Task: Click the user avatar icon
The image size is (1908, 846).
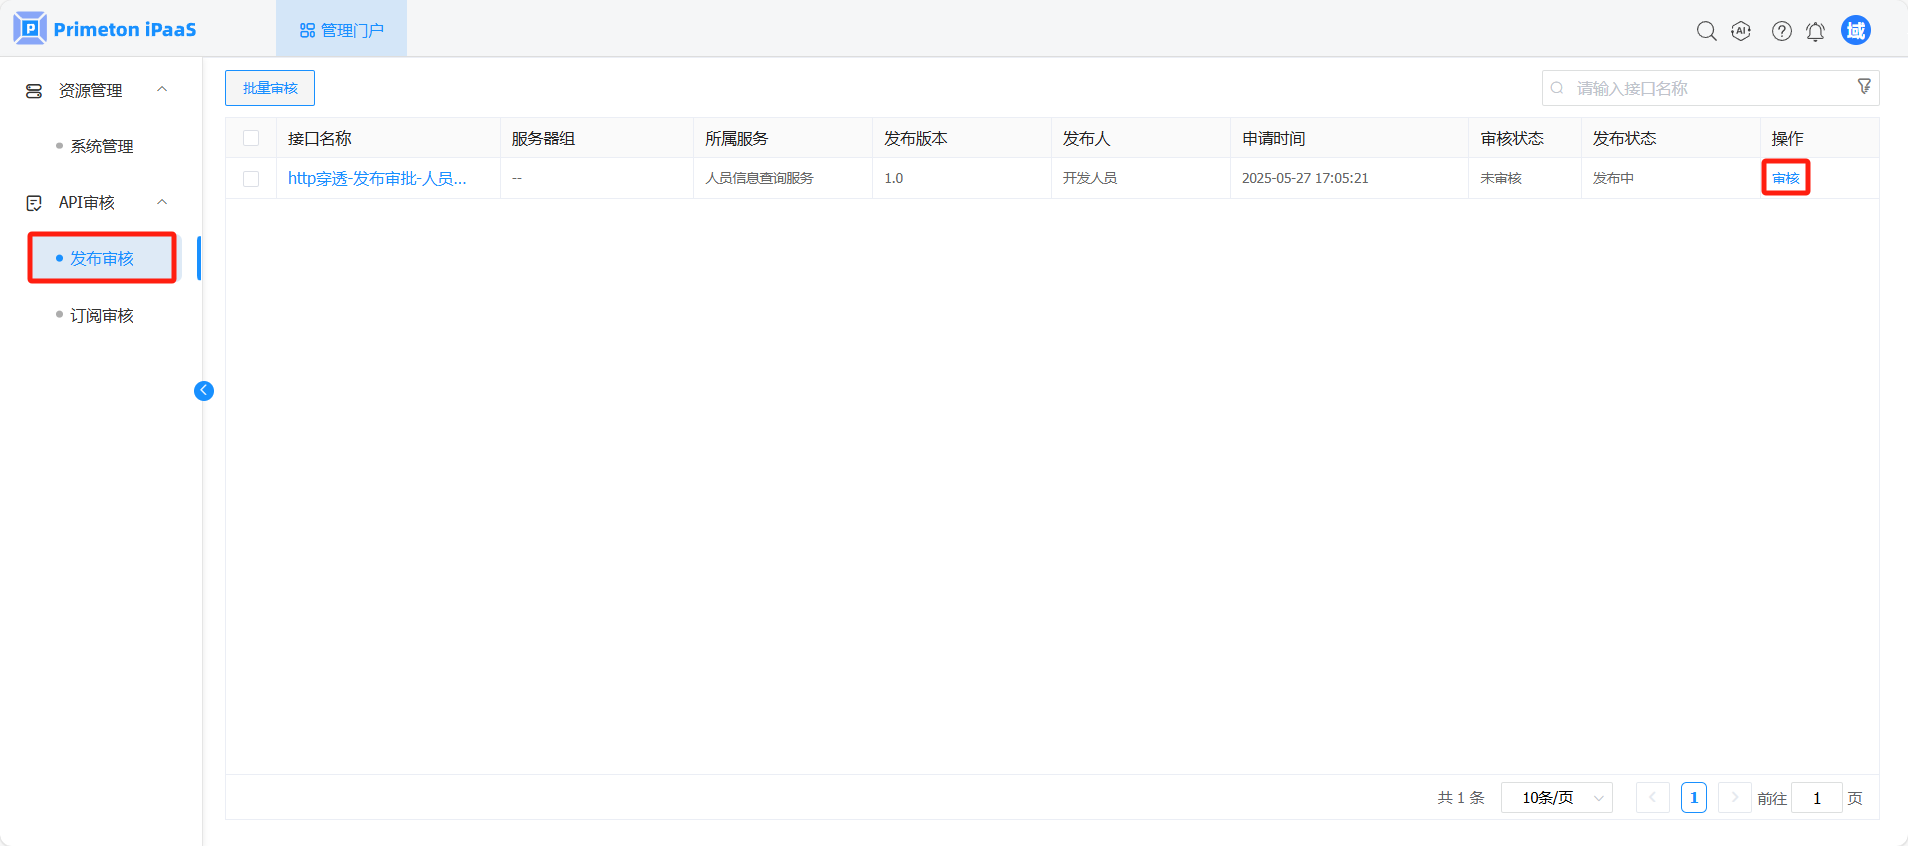Action: [x=1855, y=31]
